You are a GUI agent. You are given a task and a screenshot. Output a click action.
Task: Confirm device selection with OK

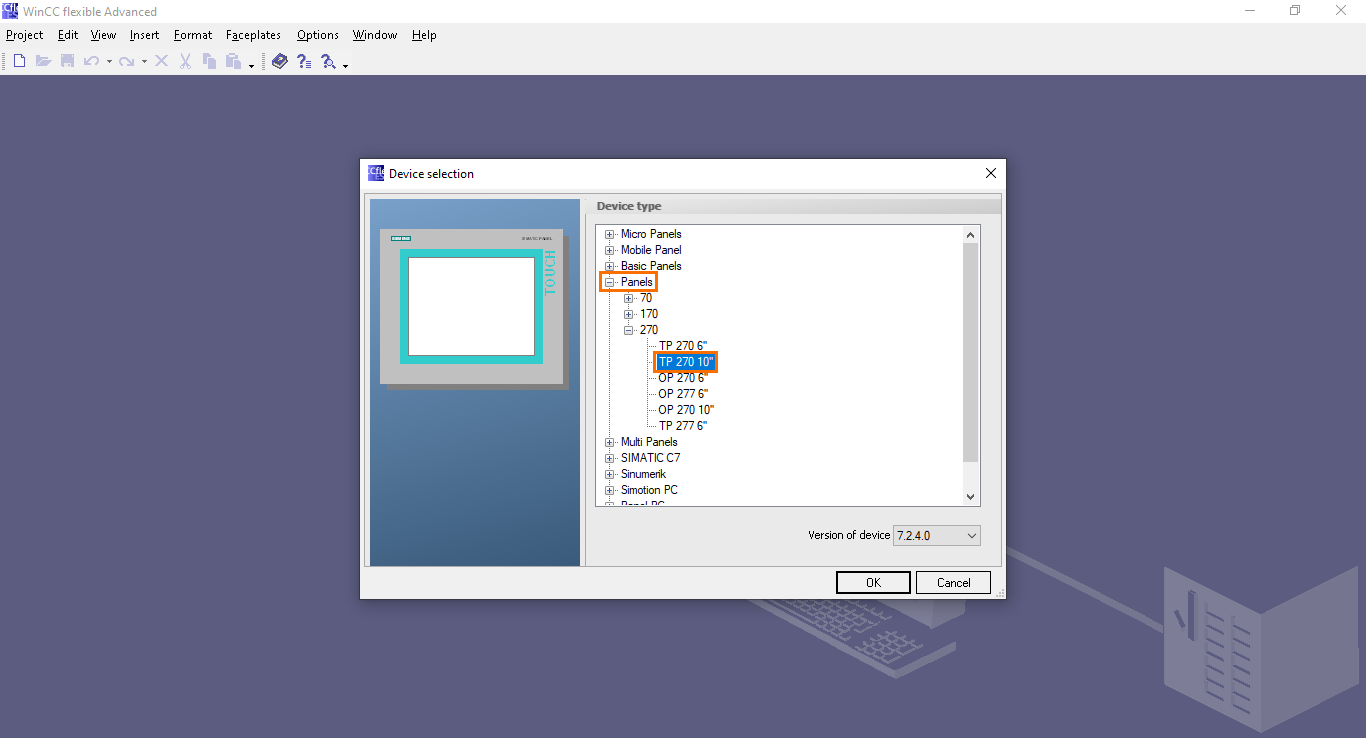pyautogui.click(x=873, y=583)
